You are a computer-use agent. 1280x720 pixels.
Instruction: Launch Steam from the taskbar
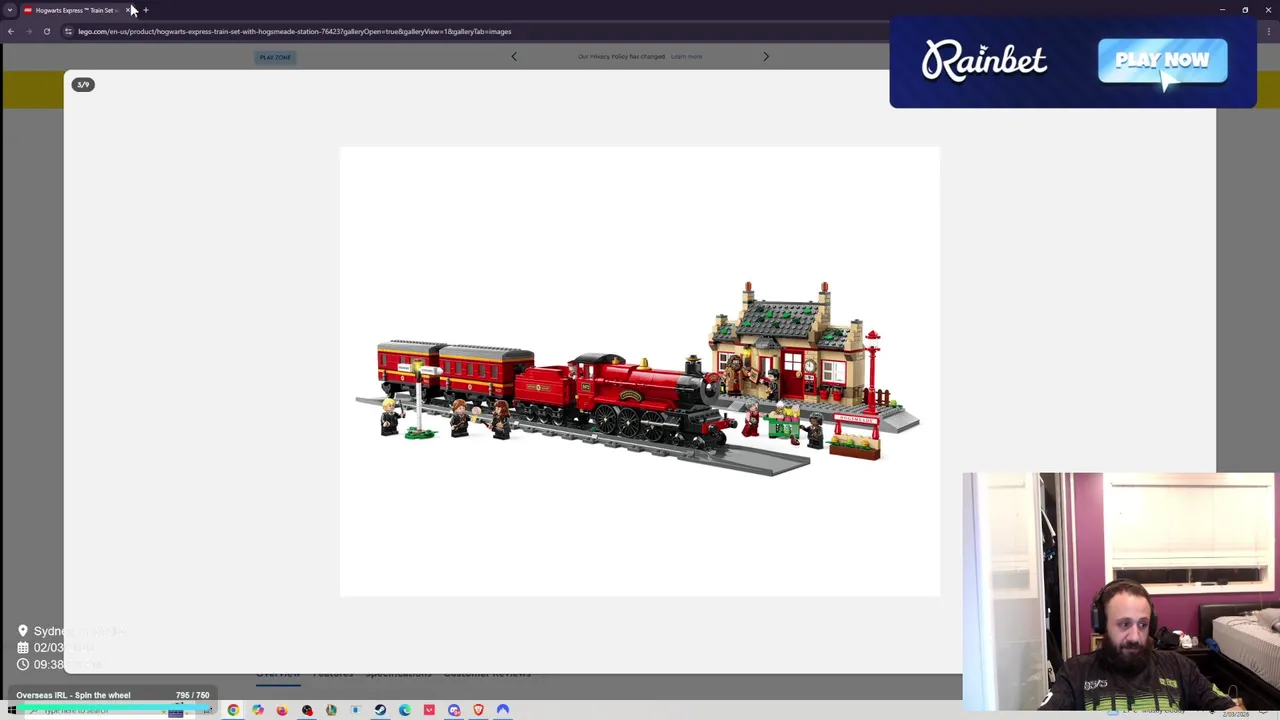[380, 710]
